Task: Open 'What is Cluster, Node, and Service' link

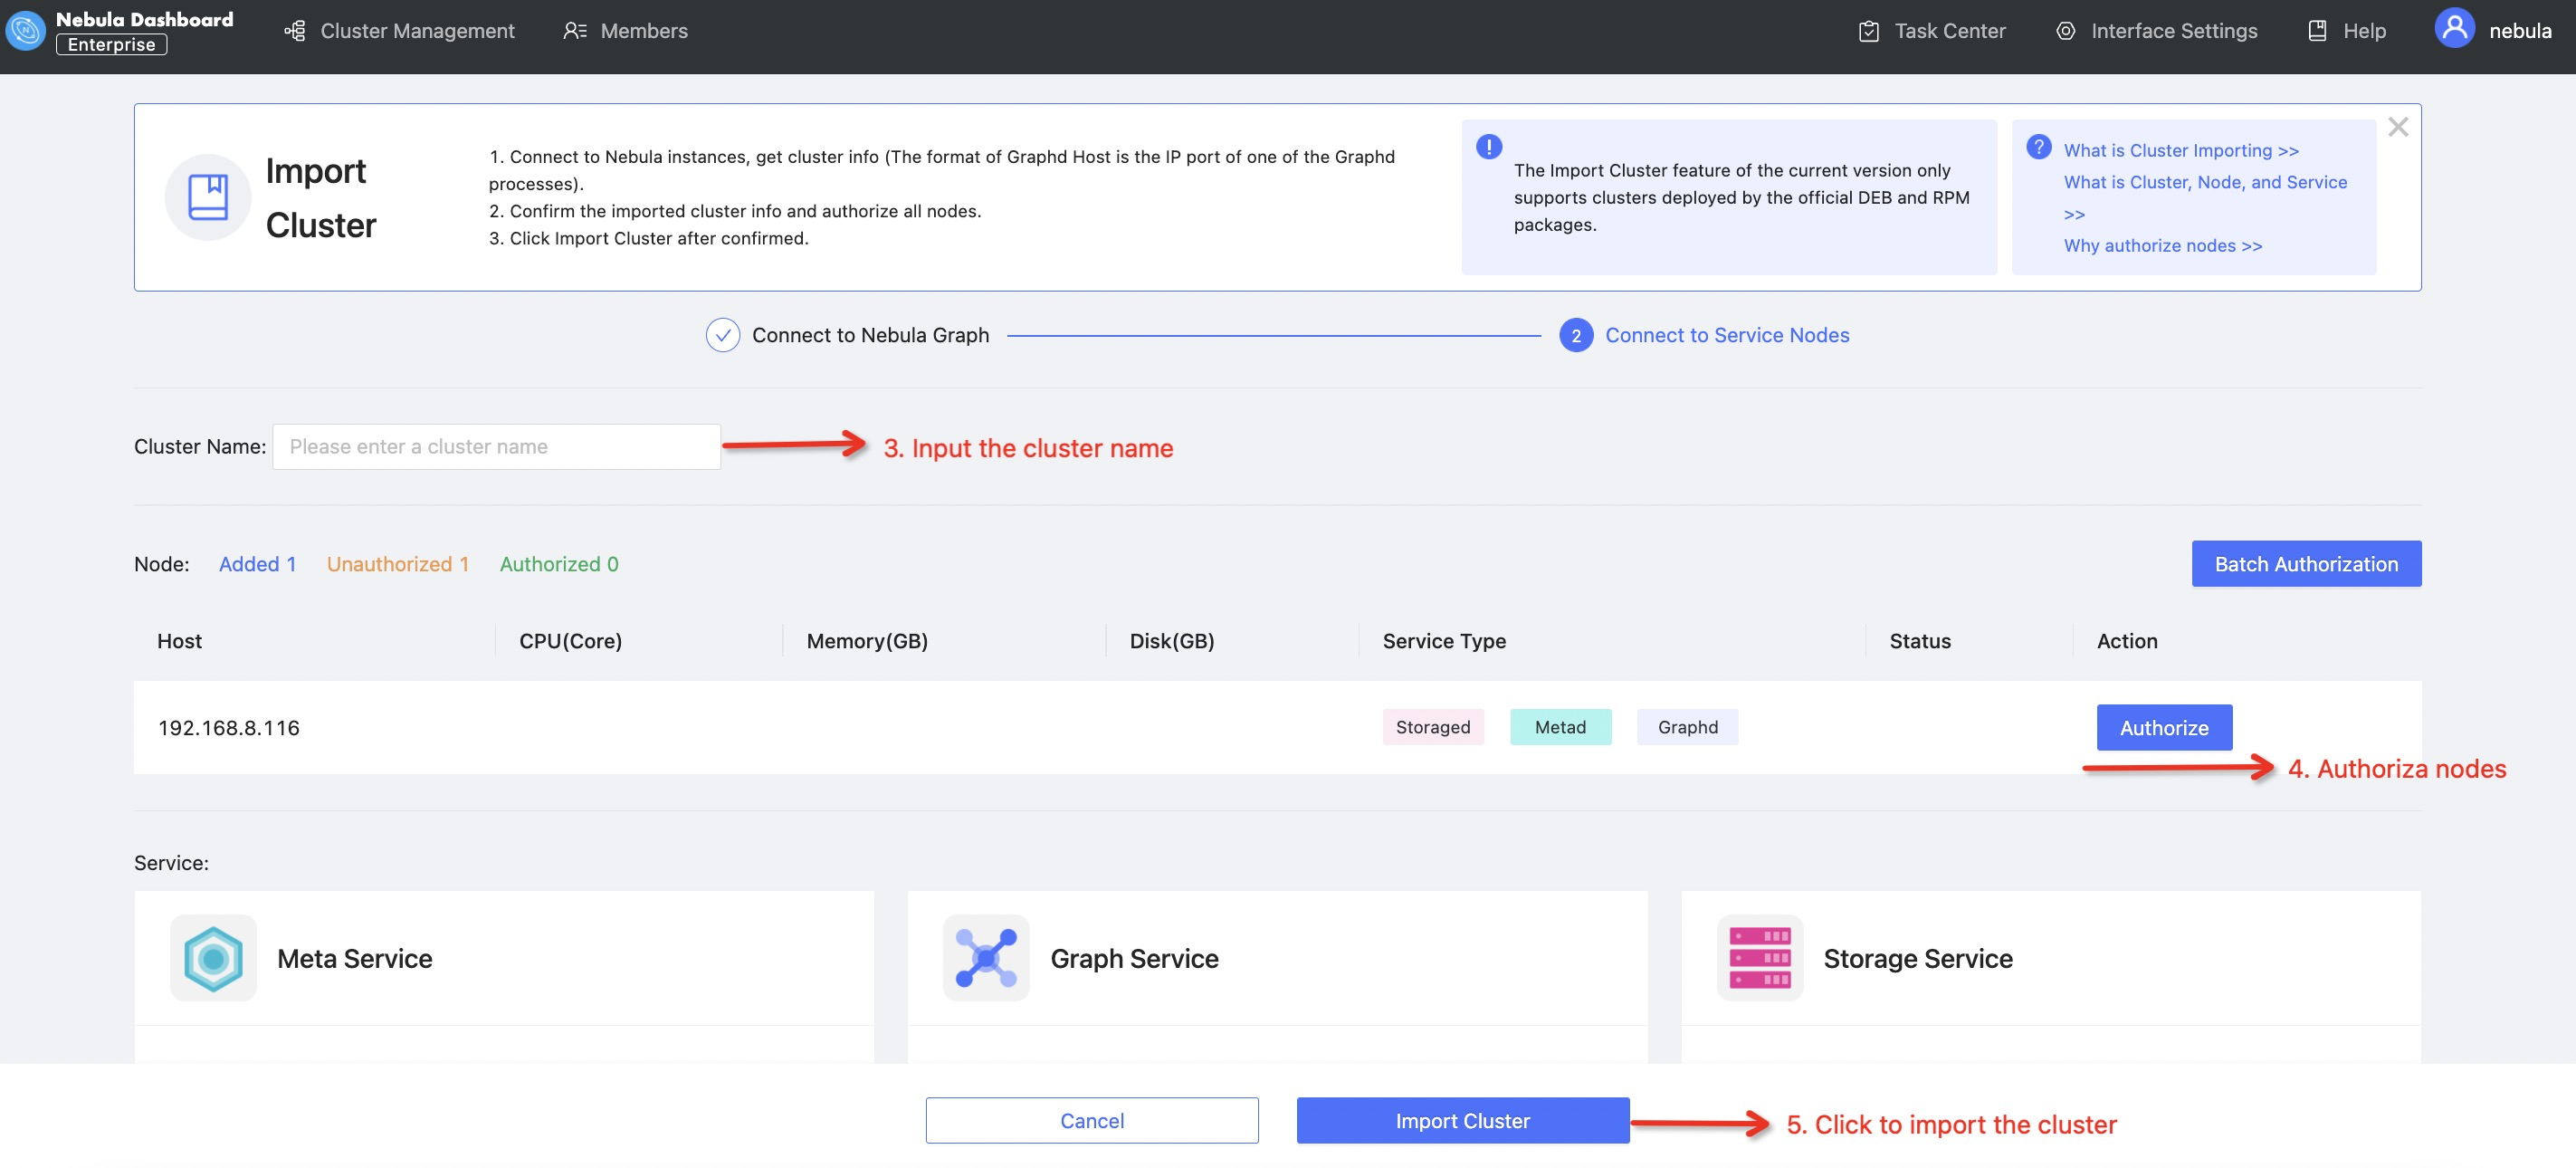Action: click(2205, 197)
